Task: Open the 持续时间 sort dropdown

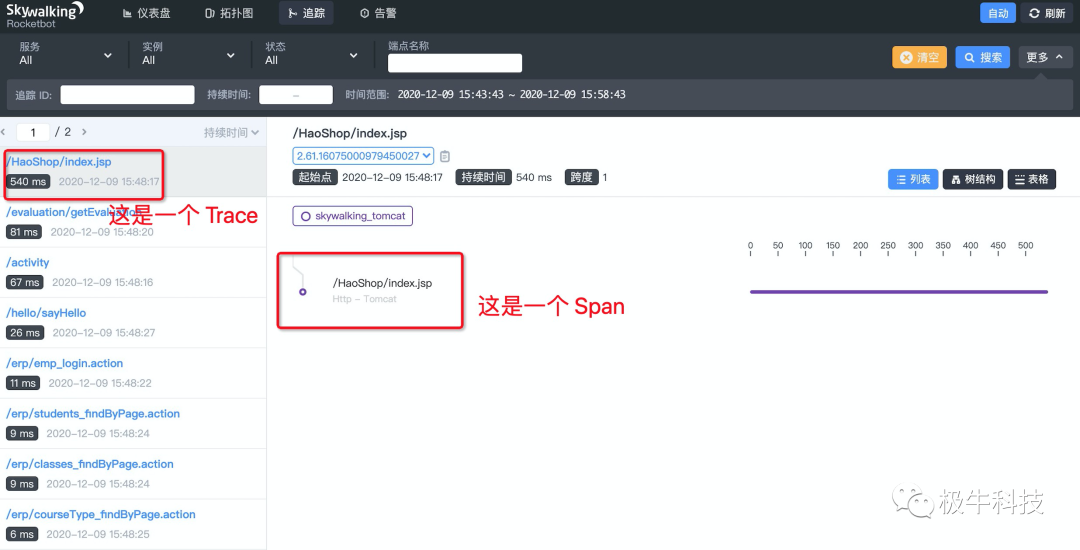Action: click(231, 132)
